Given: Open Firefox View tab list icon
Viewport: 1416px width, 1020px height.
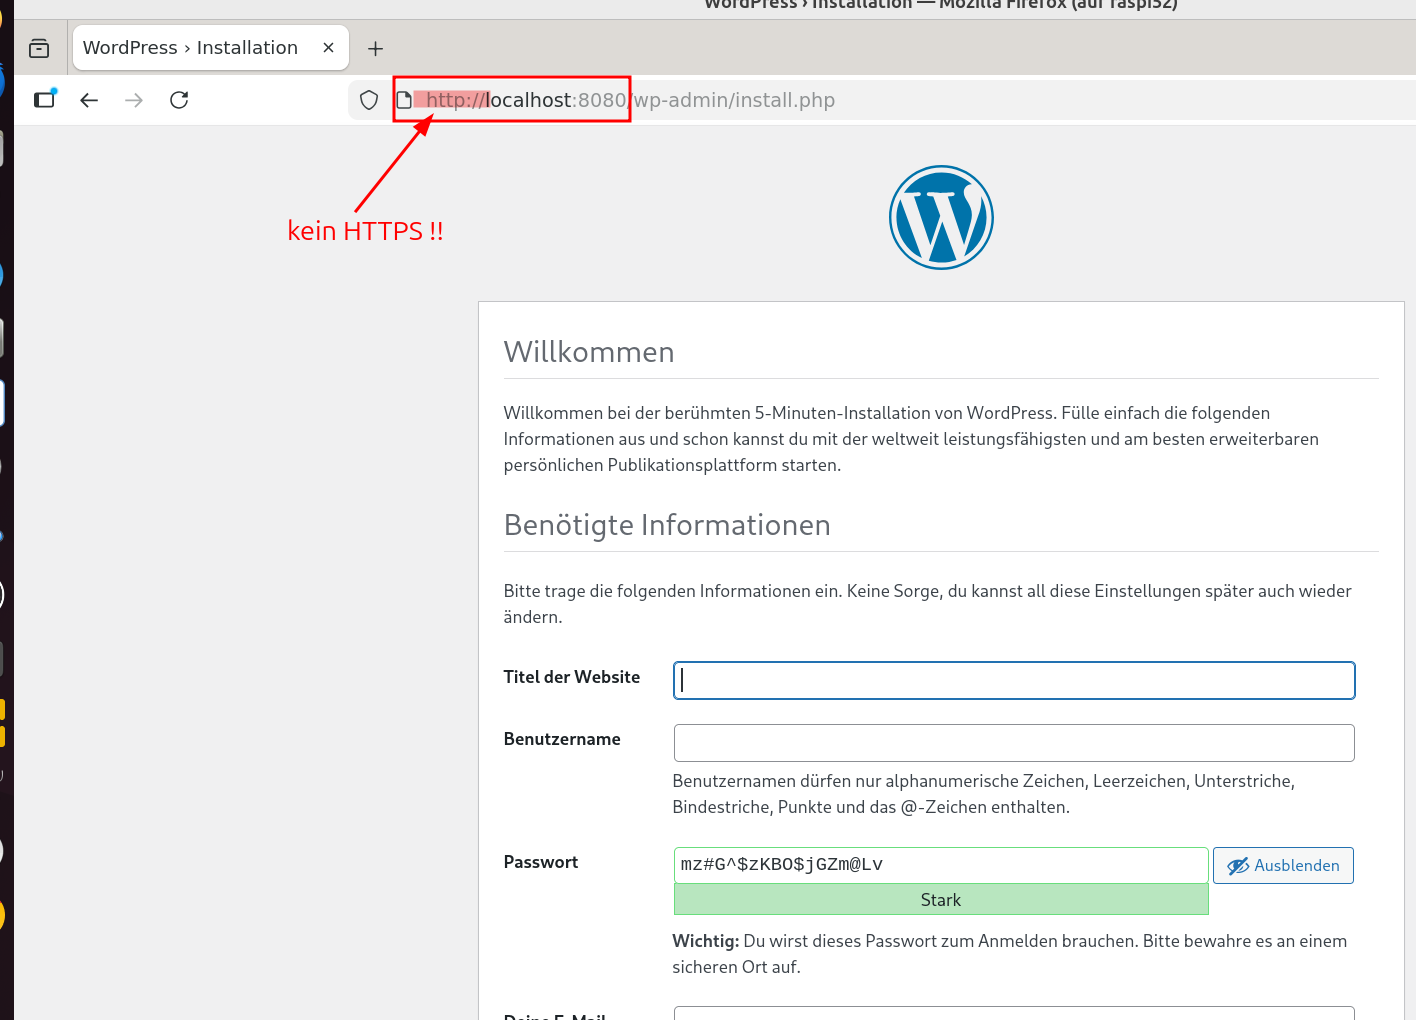Looking at the screenshot, I should click(x=39, y=48).
